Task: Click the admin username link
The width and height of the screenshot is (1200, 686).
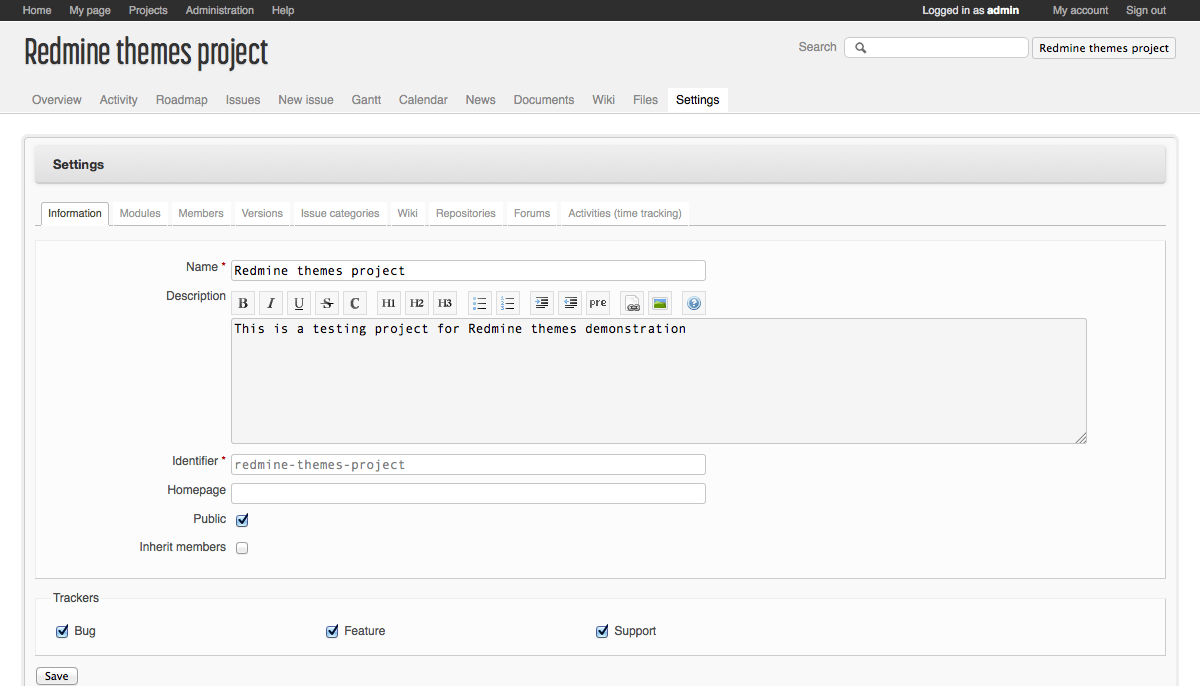Action: tap(1003, 10)
